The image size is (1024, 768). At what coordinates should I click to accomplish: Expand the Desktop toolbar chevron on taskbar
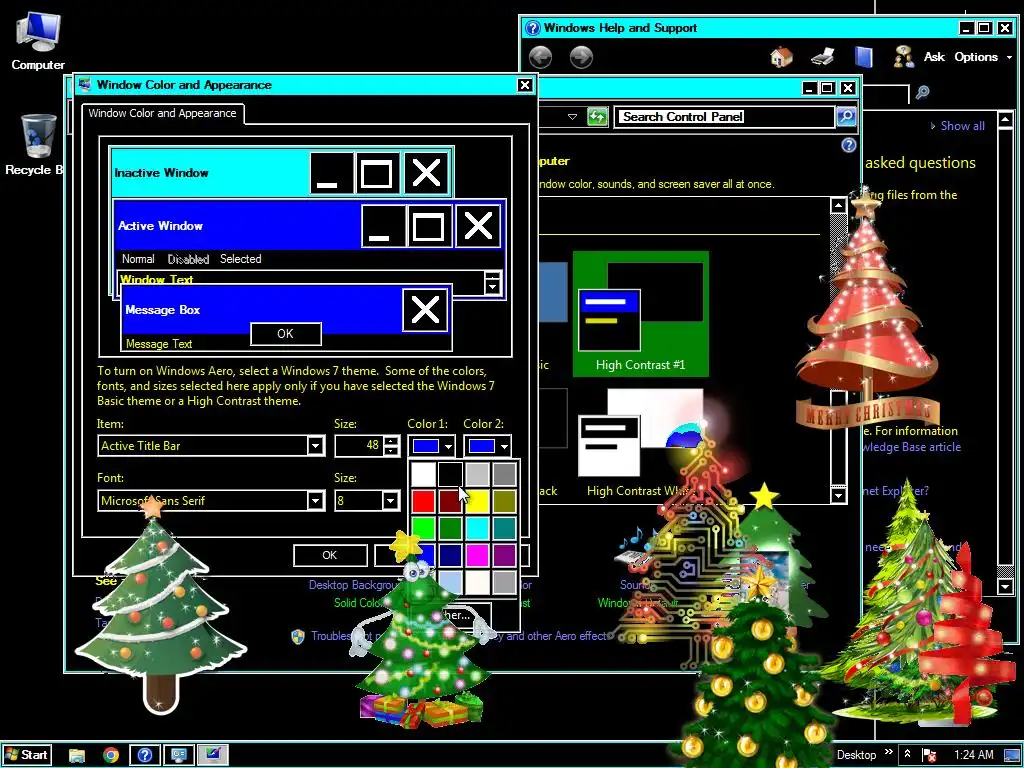(x=888, y=752)
